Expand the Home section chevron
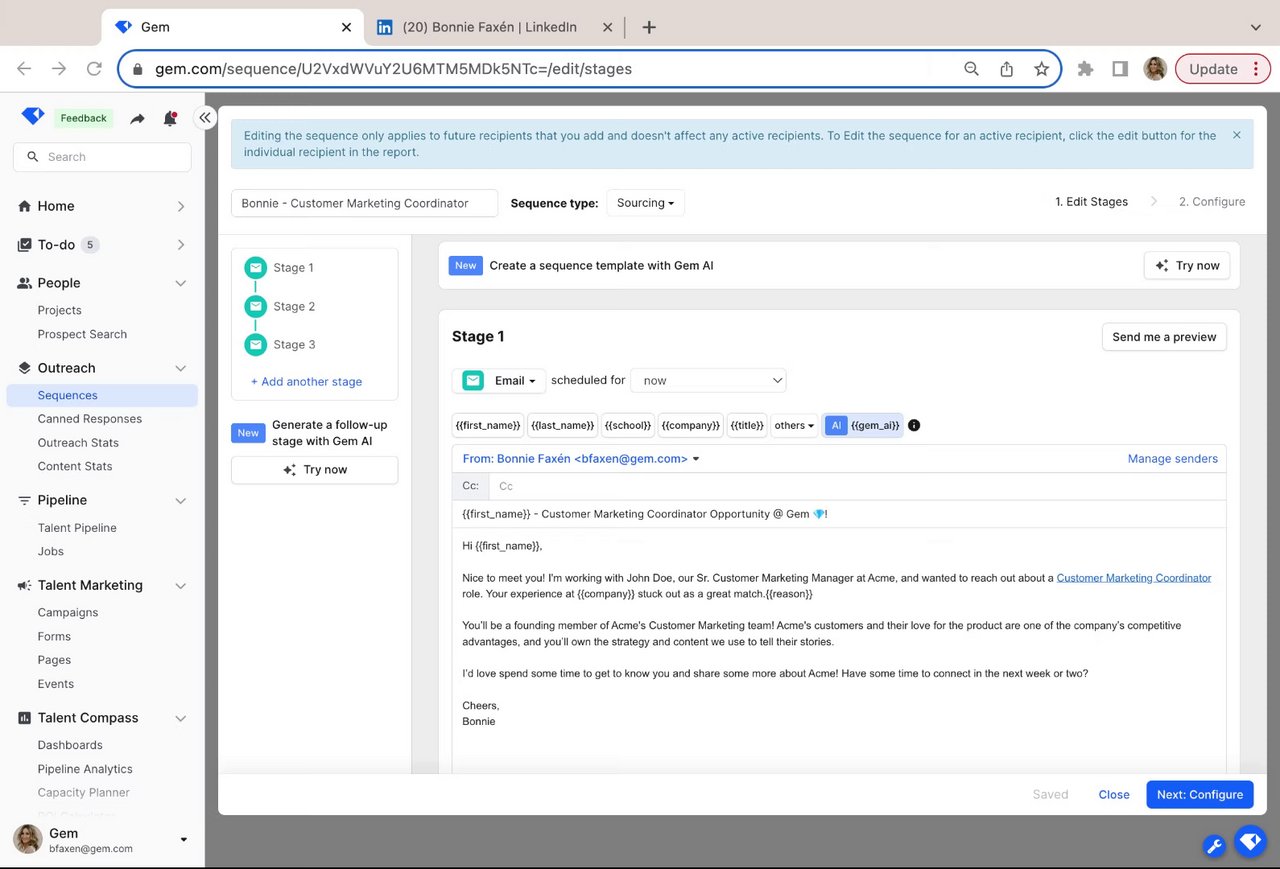Screen dimensions: 1280x869 click(x=181, y=206)
